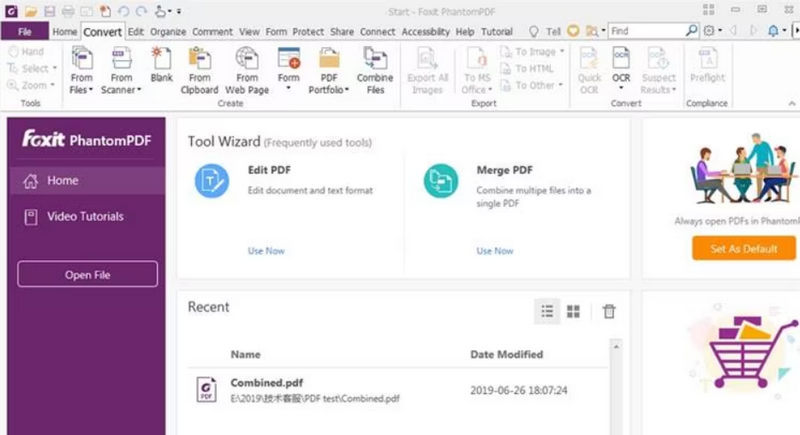Collapse the ribbon with the chevron
This screenshot has width=800, height=435.
pyautogui.click(x=792, y=104)
